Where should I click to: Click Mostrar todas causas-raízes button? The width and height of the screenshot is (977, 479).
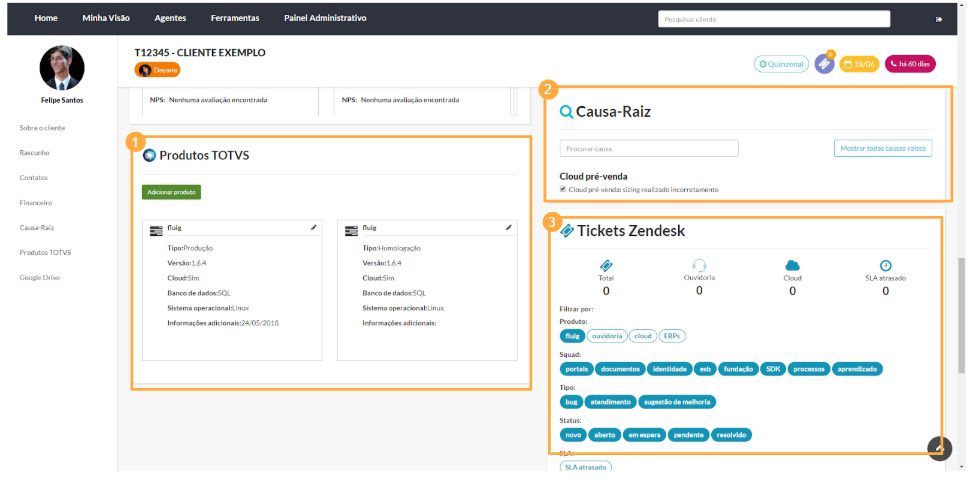pos(883,148)
